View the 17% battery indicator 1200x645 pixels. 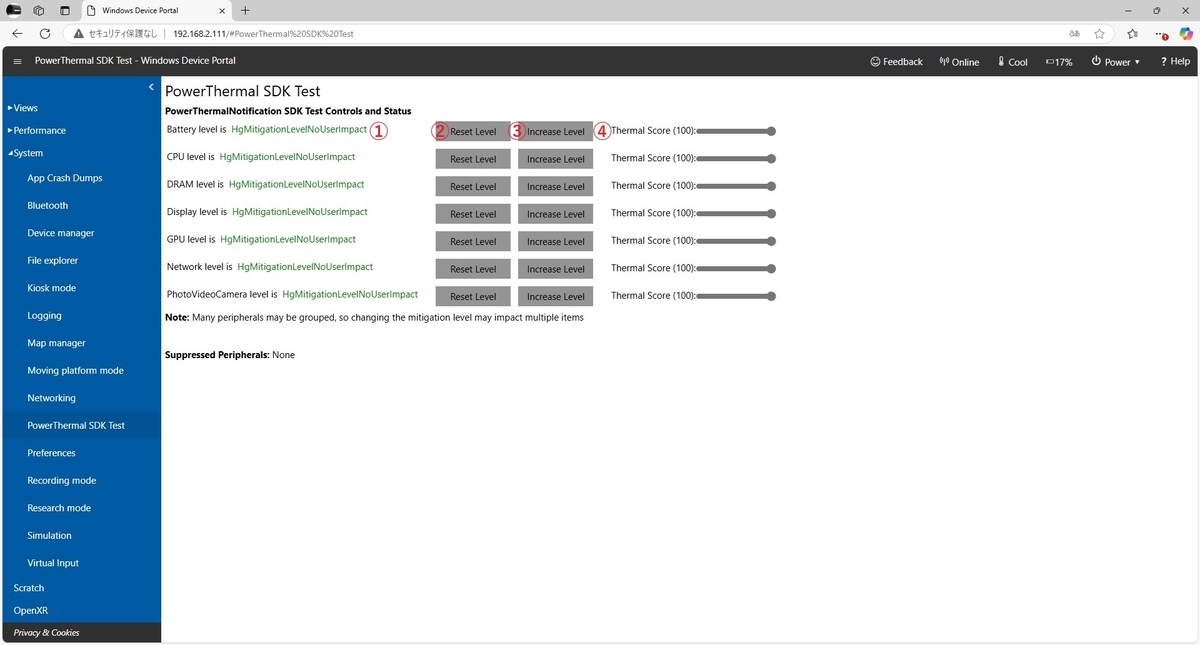click(1059, 61)
